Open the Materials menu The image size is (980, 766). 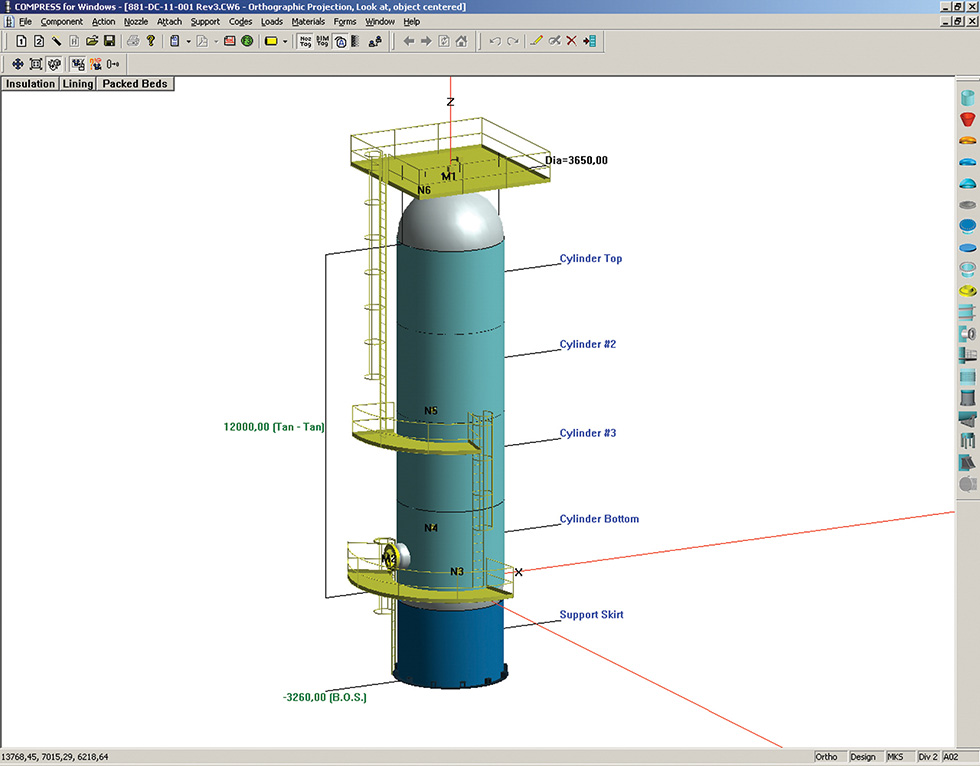point(308,21)
